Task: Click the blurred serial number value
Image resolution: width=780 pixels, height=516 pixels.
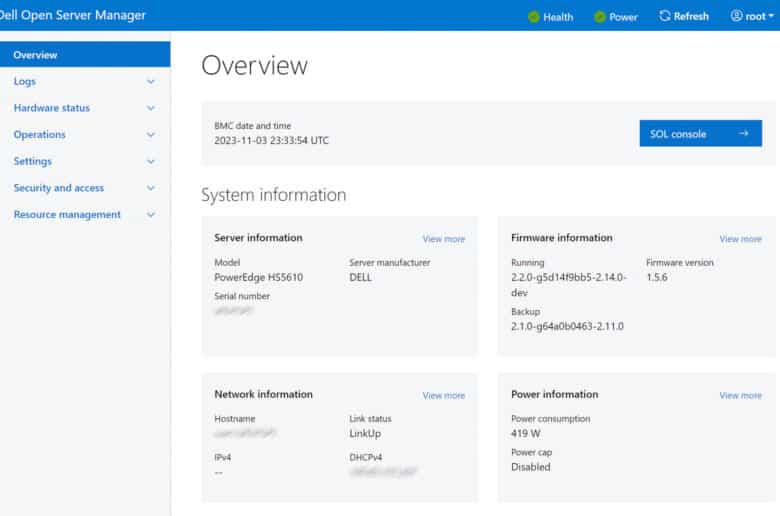Action: [x=234, y=311]
